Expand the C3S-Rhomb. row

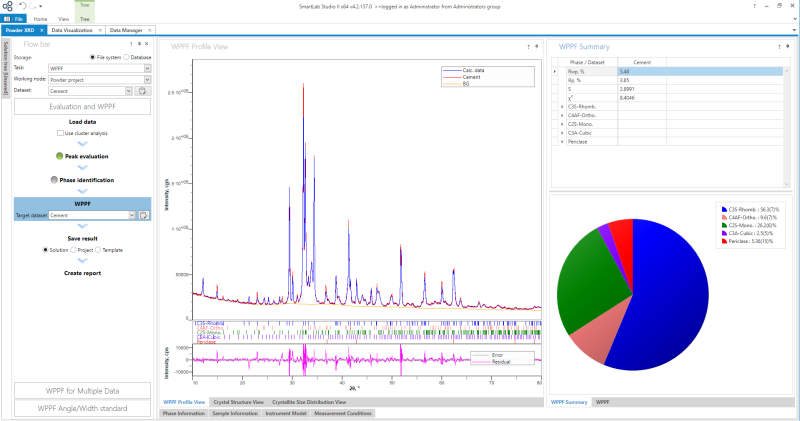point(562,107)
